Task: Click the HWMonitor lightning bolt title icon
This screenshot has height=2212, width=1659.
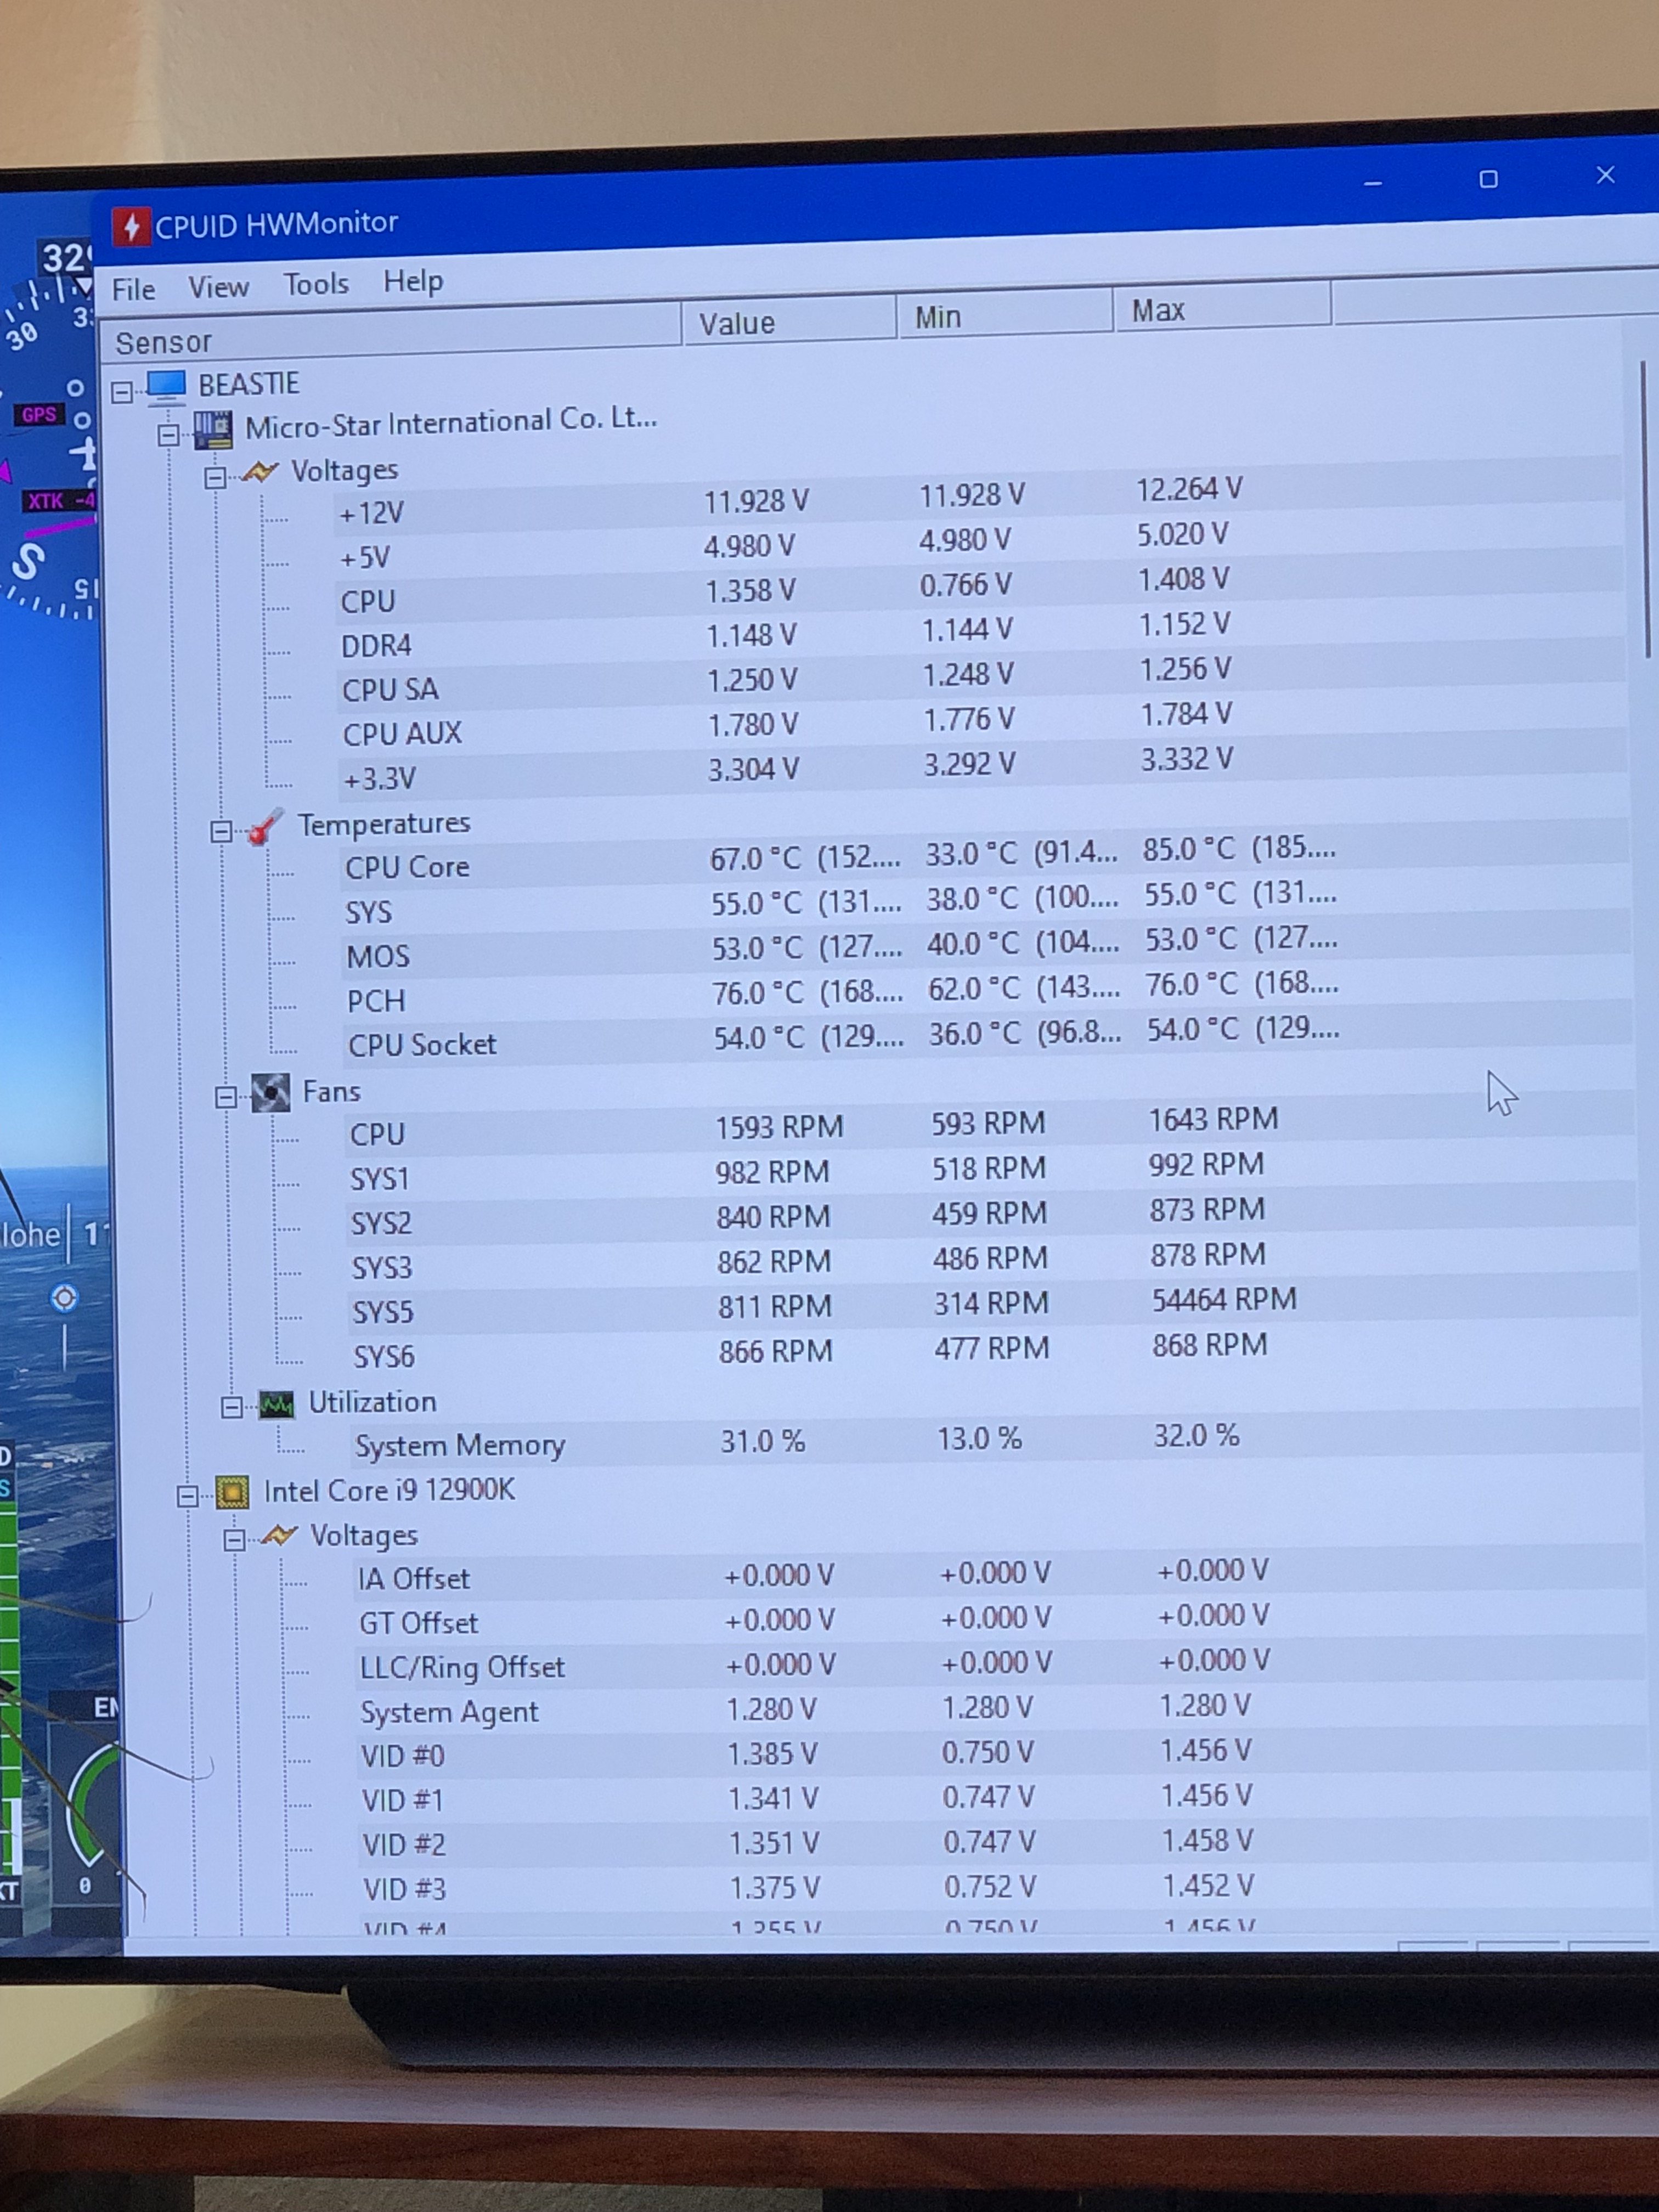Action: tap(131, 227)
